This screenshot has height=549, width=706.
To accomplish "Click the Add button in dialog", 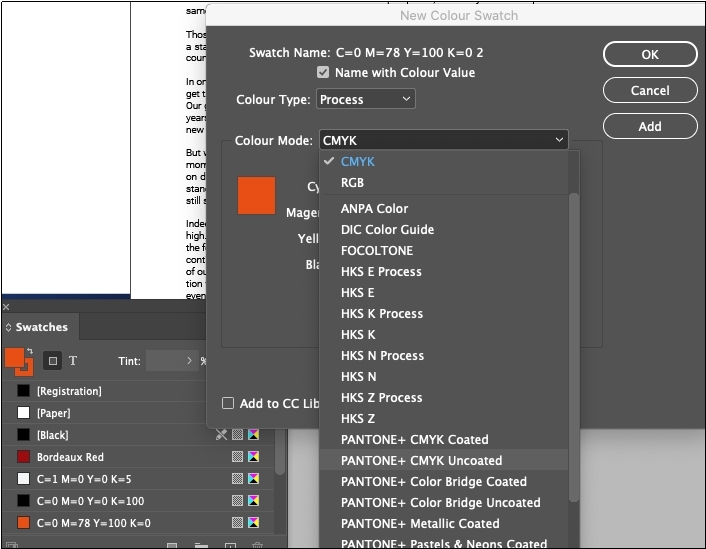I will tap(650, 127).
